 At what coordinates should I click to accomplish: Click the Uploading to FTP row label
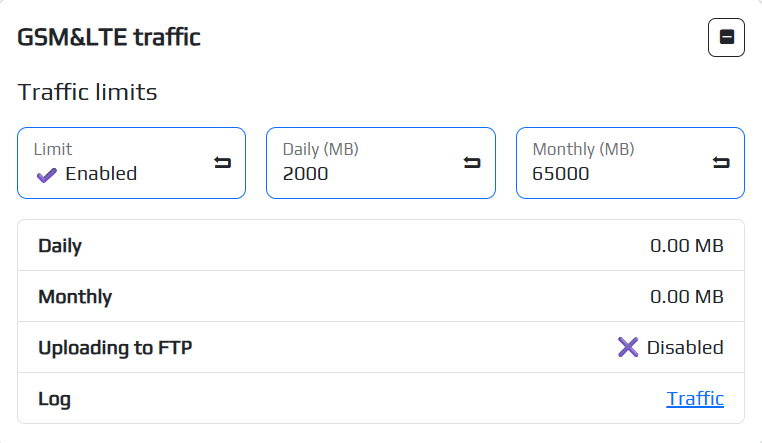[115, 347]
